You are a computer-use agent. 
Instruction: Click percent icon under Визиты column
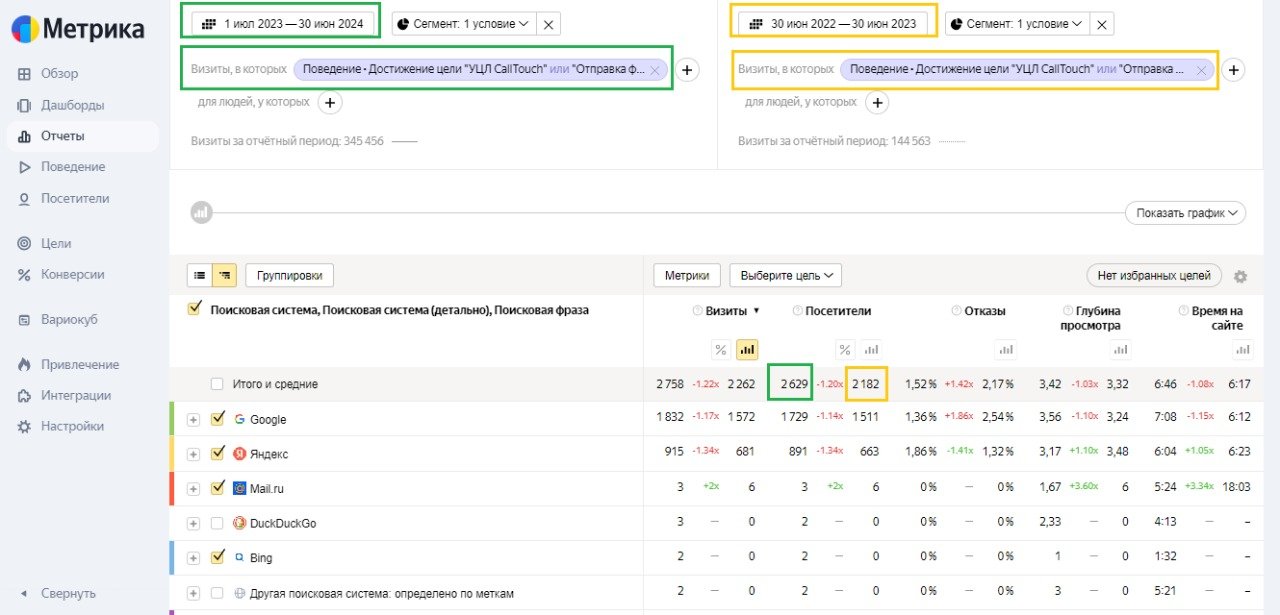point(720,349)
